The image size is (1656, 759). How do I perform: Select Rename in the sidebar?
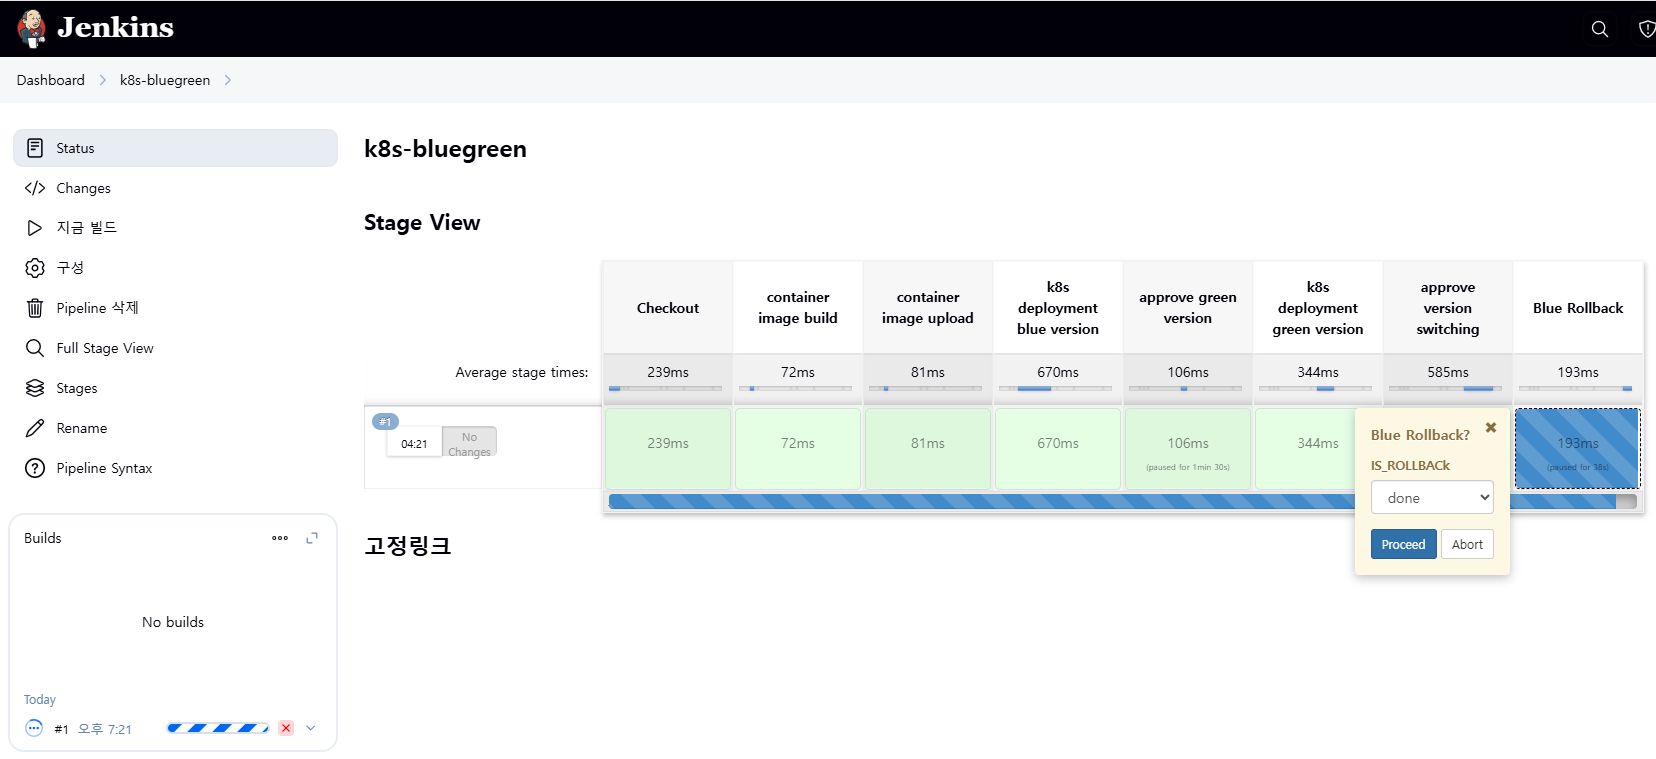tap(175, 428)
